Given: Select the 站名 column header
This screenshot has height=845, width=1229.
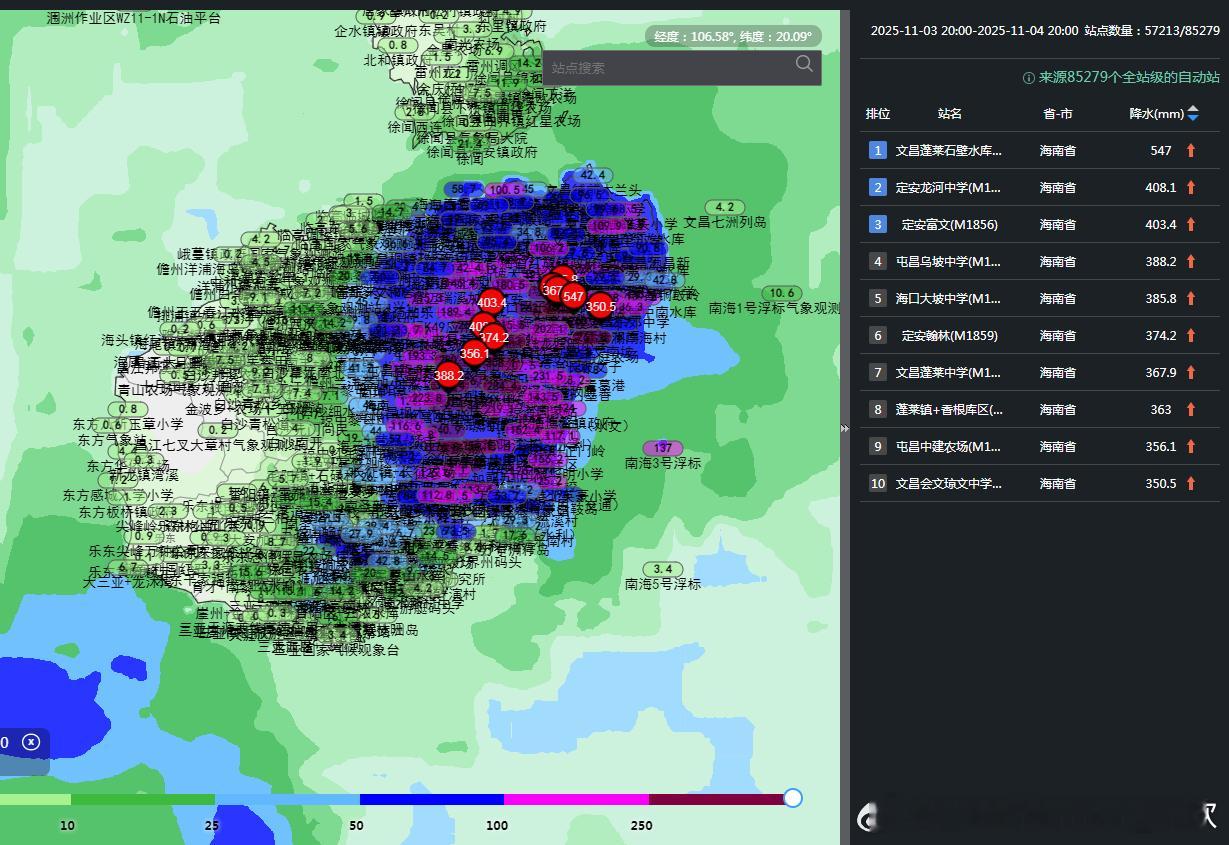Looking at the screenshot, I should pos(949,114).
